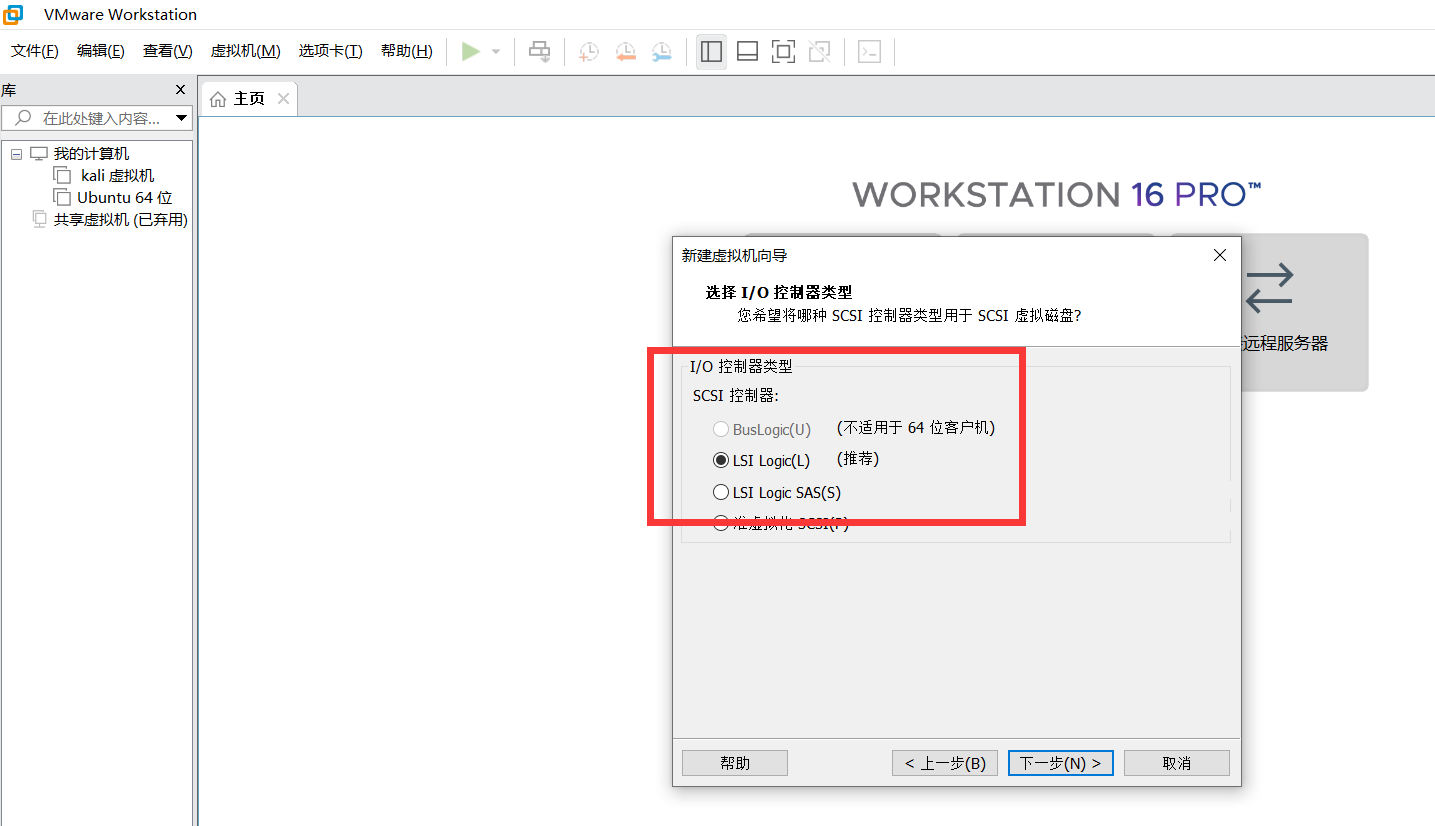Open the snapshot manager toolbar icon
Image resolution: width=1435 pixels, height=826 pixels.
coord(662,52)
